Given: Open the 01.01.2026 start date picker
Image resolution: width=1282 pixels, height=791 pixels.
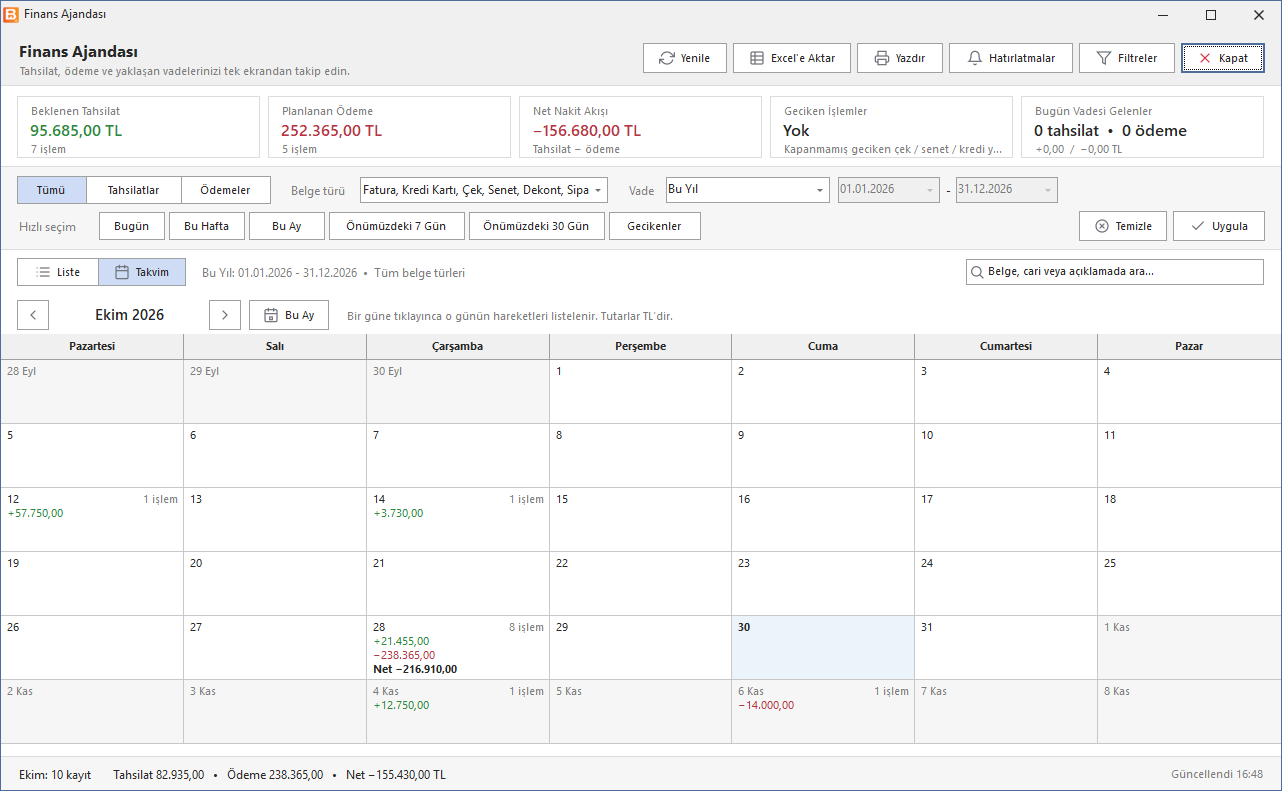Looking at the screenshot, I should point(889,190).
